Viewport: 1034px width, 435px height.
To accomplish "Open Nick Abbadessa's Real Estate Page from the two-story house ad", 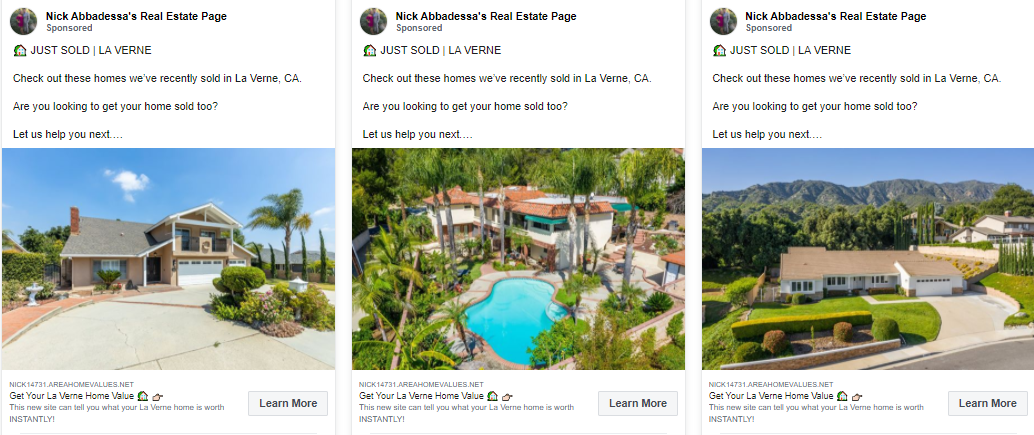I will tap(136, 16).
